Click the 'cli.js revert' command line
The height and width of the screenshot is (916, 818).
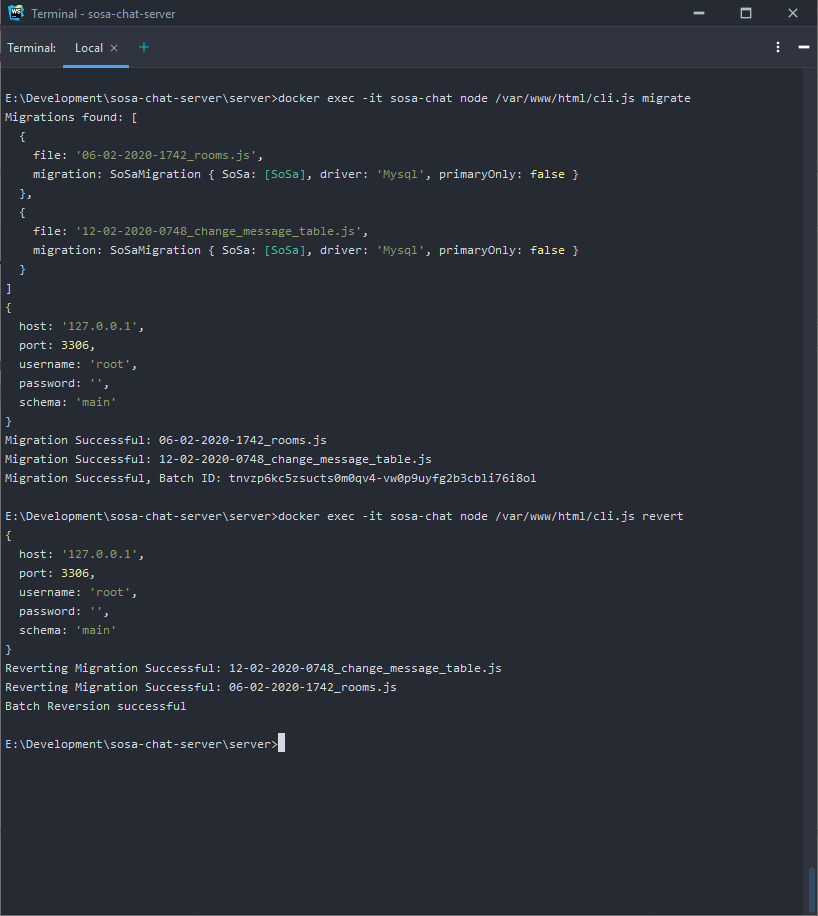tap(344, 516)
